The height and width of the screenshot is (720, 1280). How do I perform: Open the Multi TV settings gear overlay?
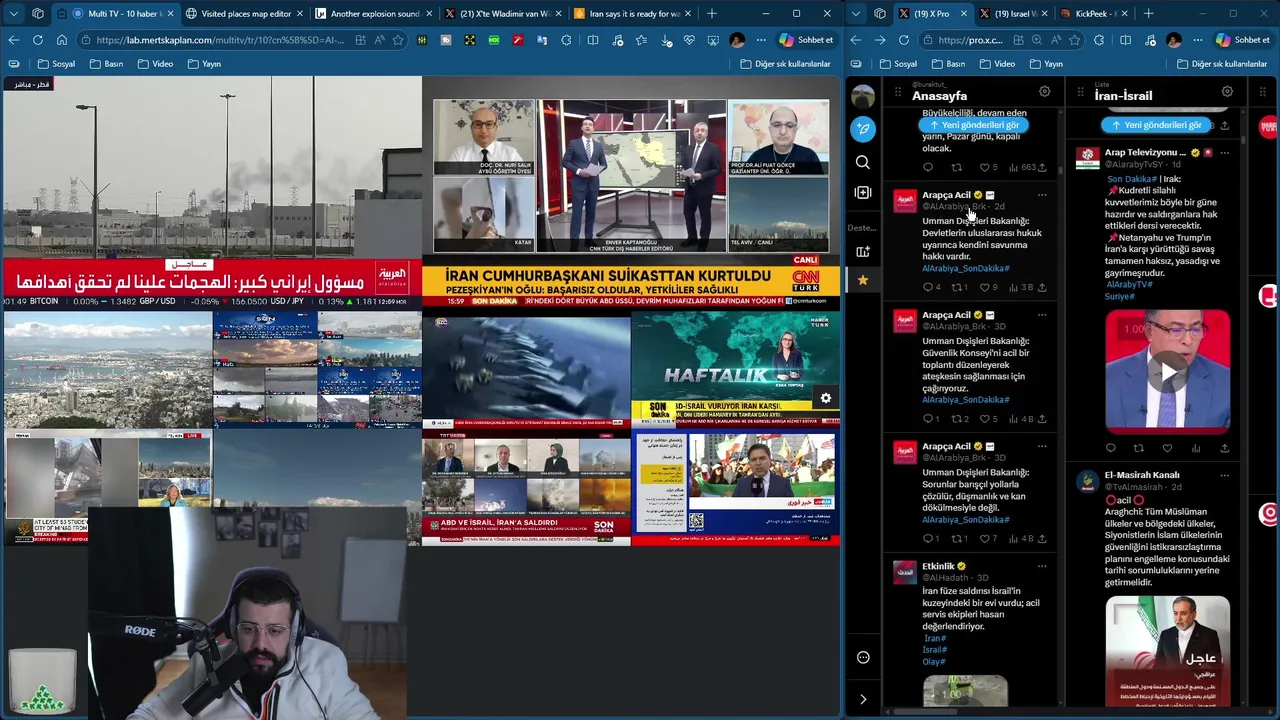[826, 398]
